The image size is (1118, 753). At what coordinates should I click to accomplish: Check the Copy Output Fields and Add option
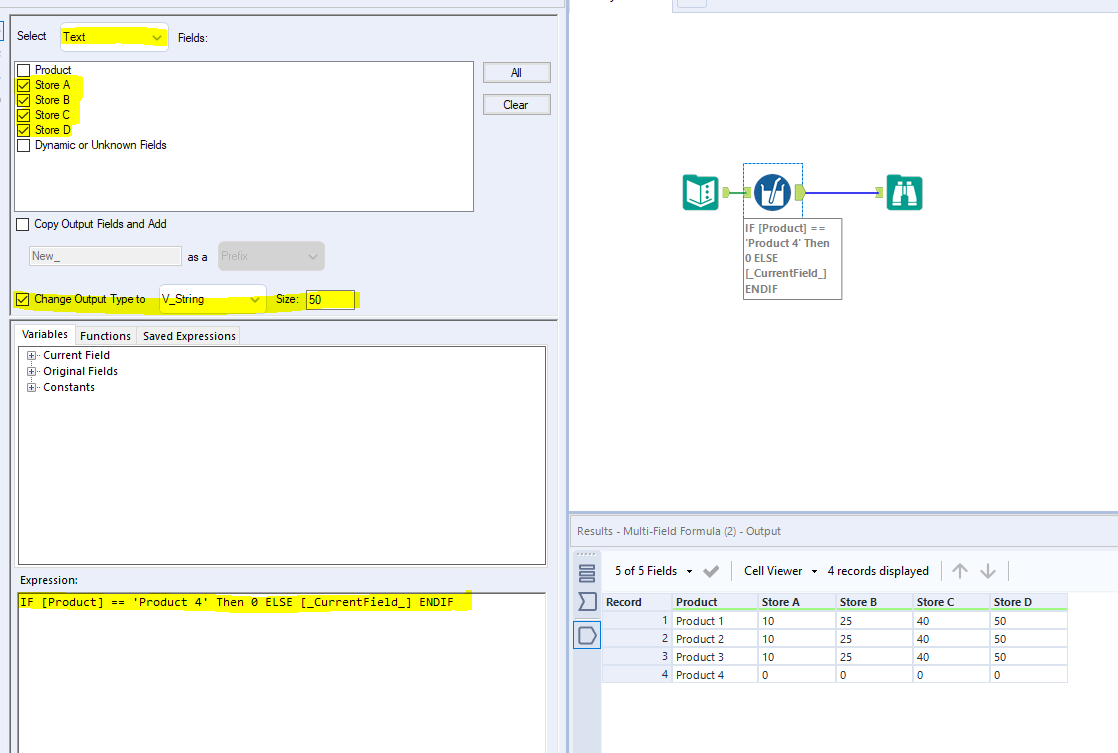(x=23, y=224)
